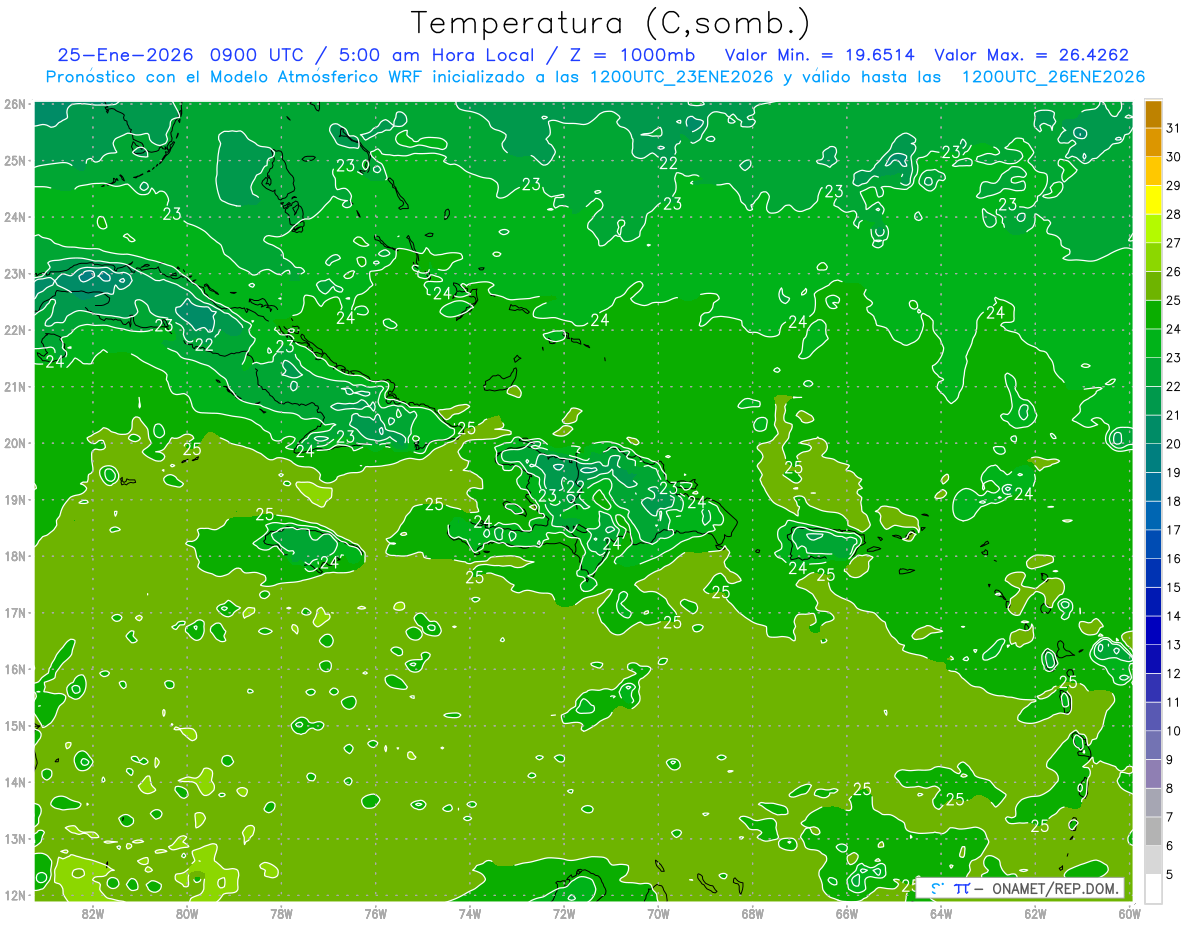Click "5:00 am Hora Local" text
The height and width of the screenshot is (927, 1200).
pyautogui.click(x=438, y=55)
